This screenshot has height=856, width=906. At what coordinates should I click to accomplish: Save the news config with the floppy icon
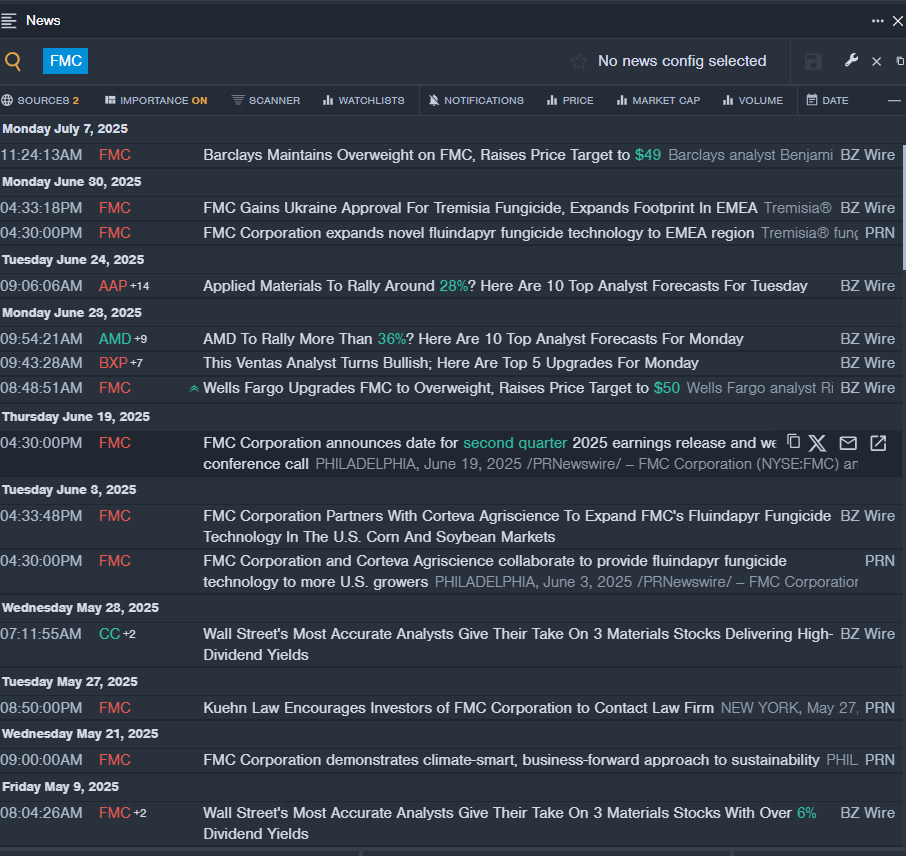(813, 61)
